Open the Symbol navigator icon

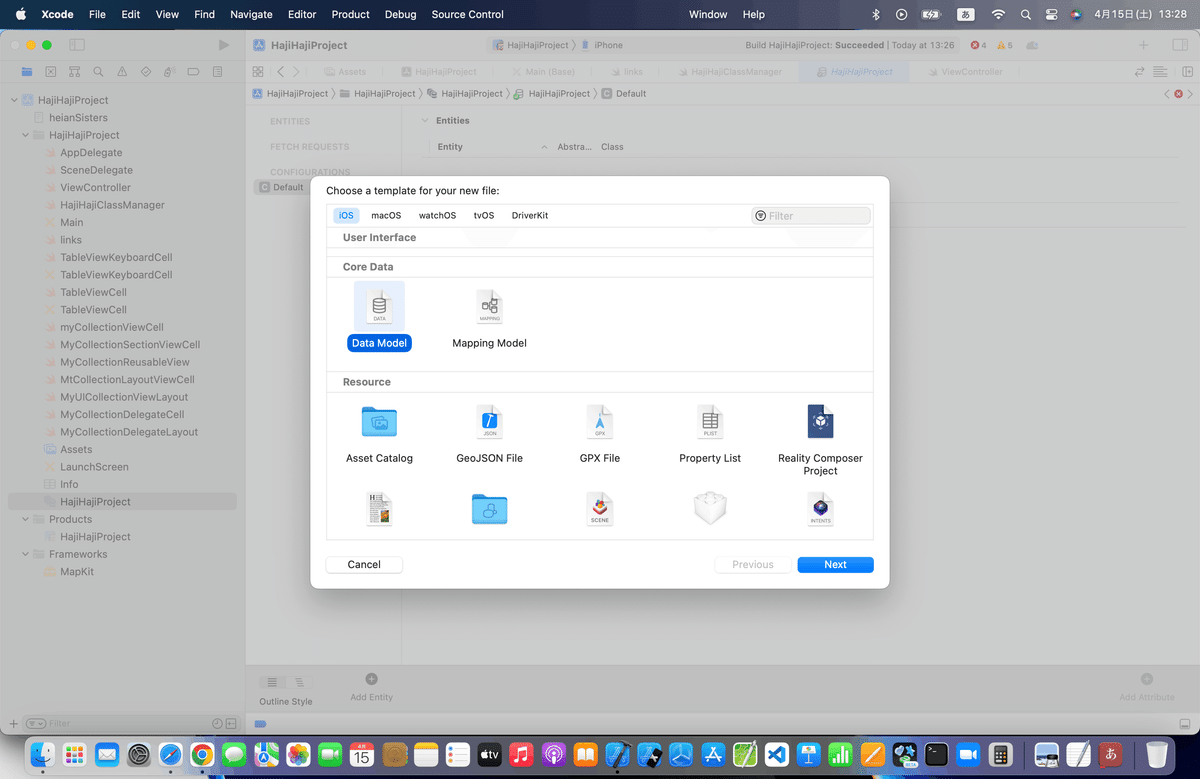[75, 72]
